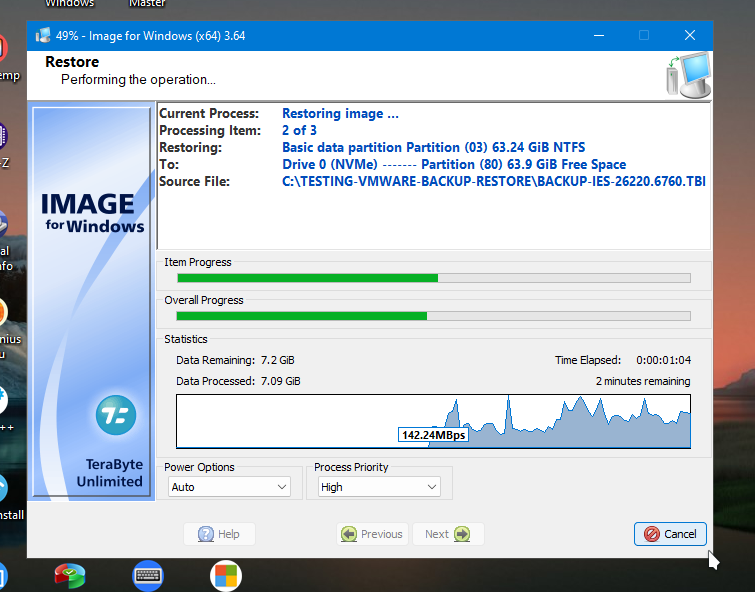Click the '2 of 3' processing item text
Viewport: 755px width, 592px height.
(x=299, y=131)
